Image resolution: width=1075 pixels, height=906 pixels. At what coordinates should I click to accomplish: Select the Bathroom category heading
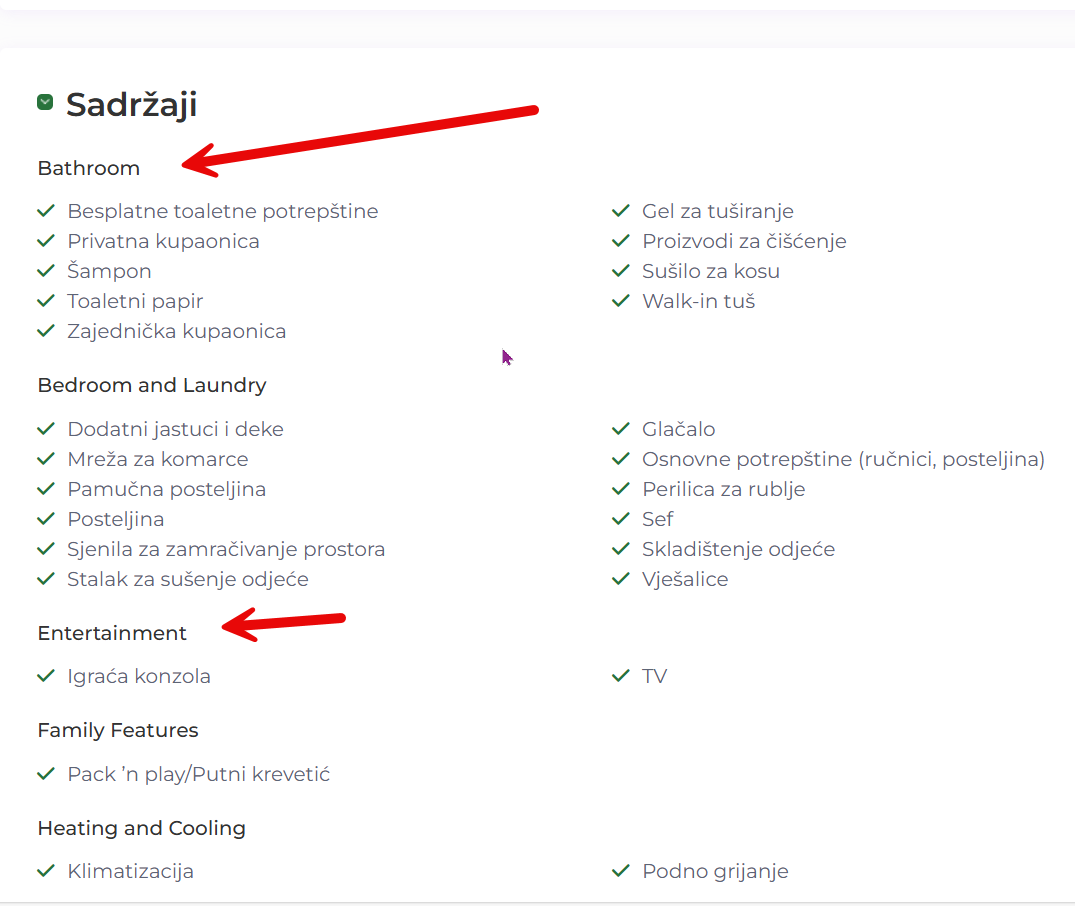(x=89, y=168)
